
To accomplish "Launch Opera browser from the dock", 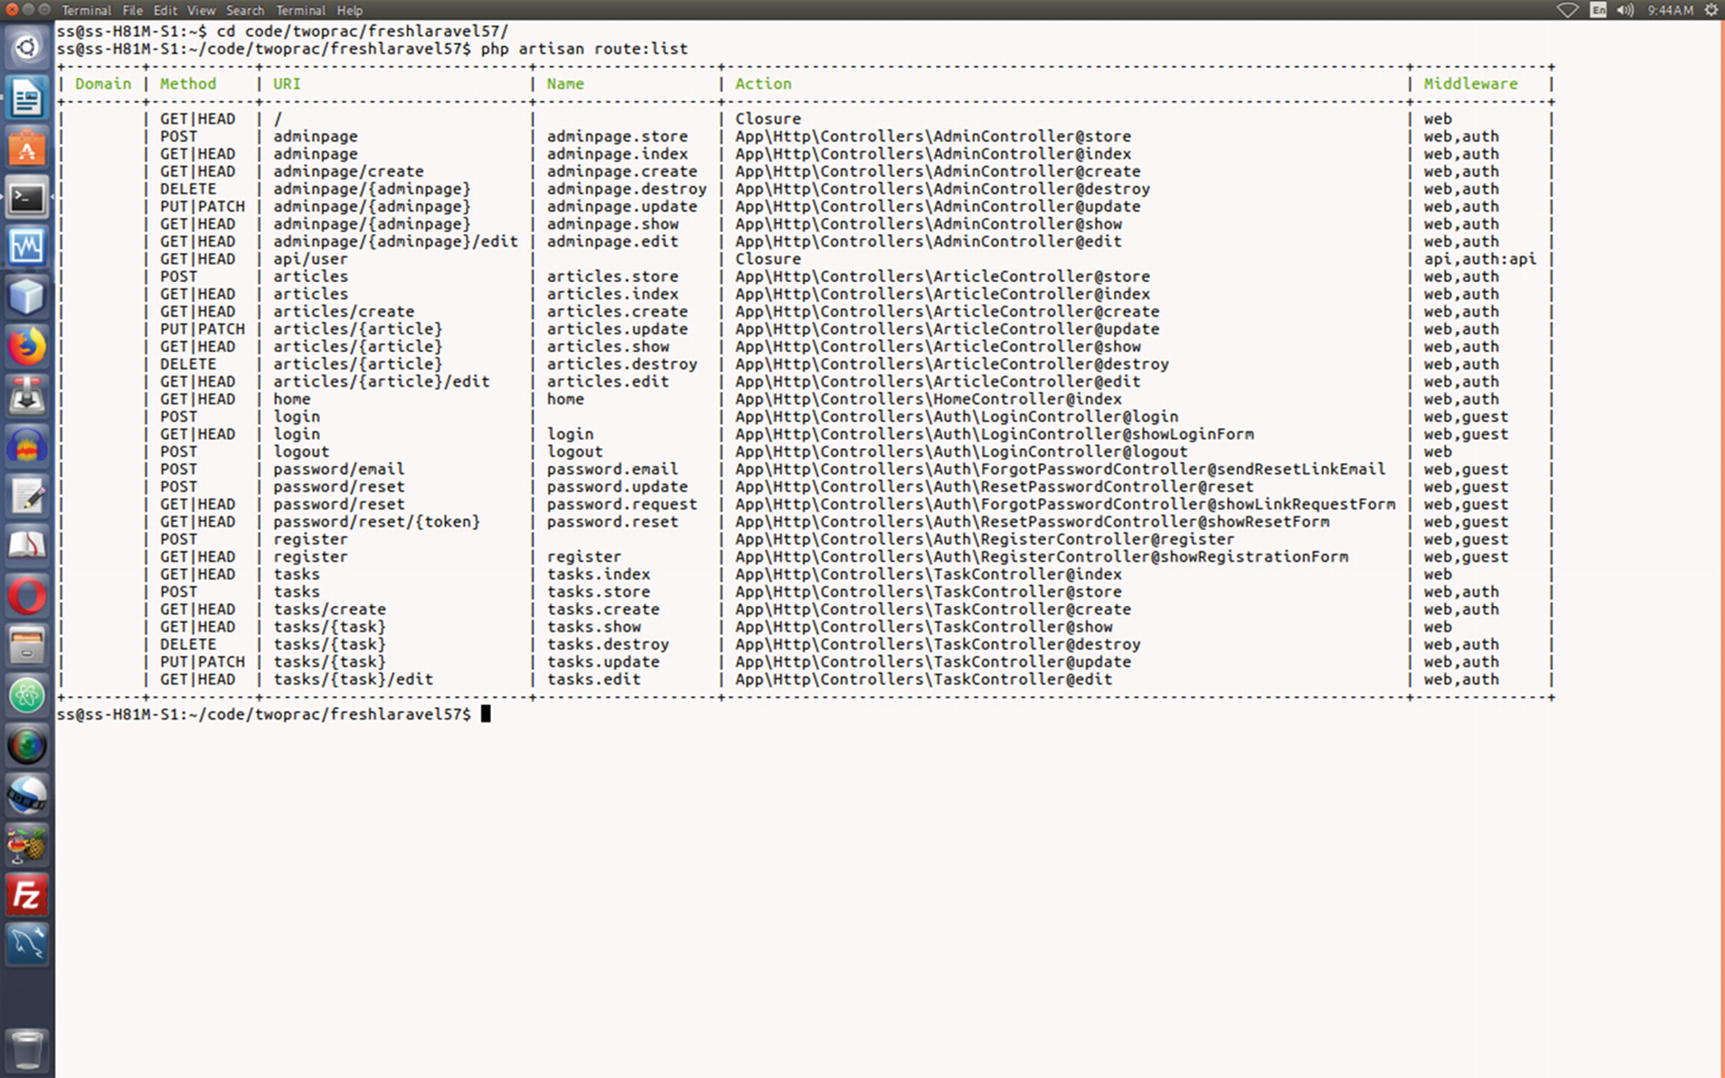I will click(27, 596).
